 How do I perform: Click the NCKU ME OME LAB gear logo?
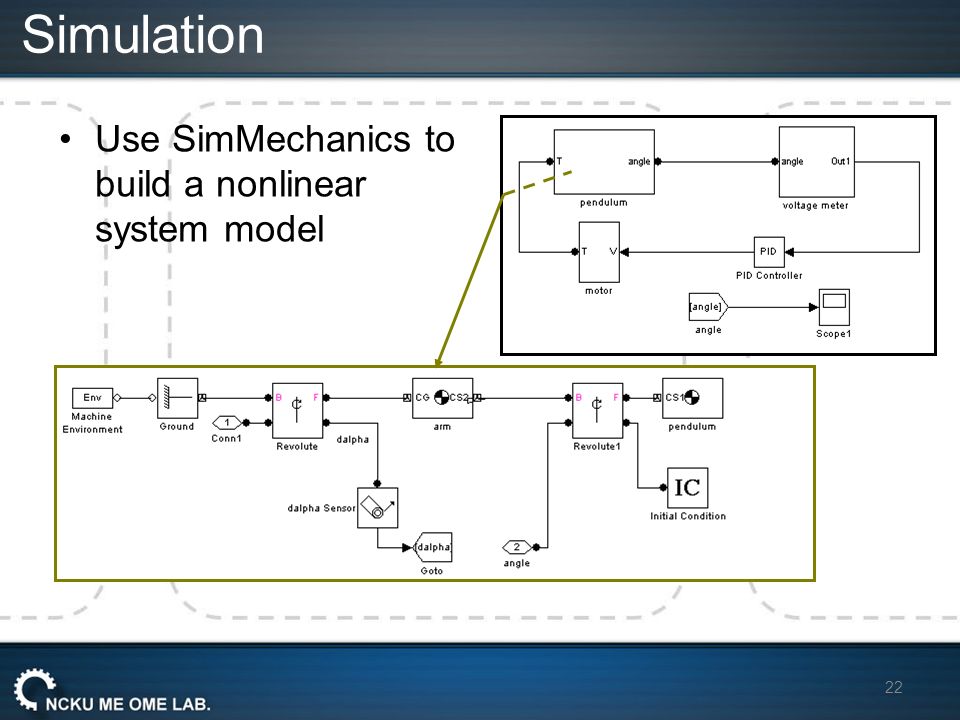(x=34, y=689)
